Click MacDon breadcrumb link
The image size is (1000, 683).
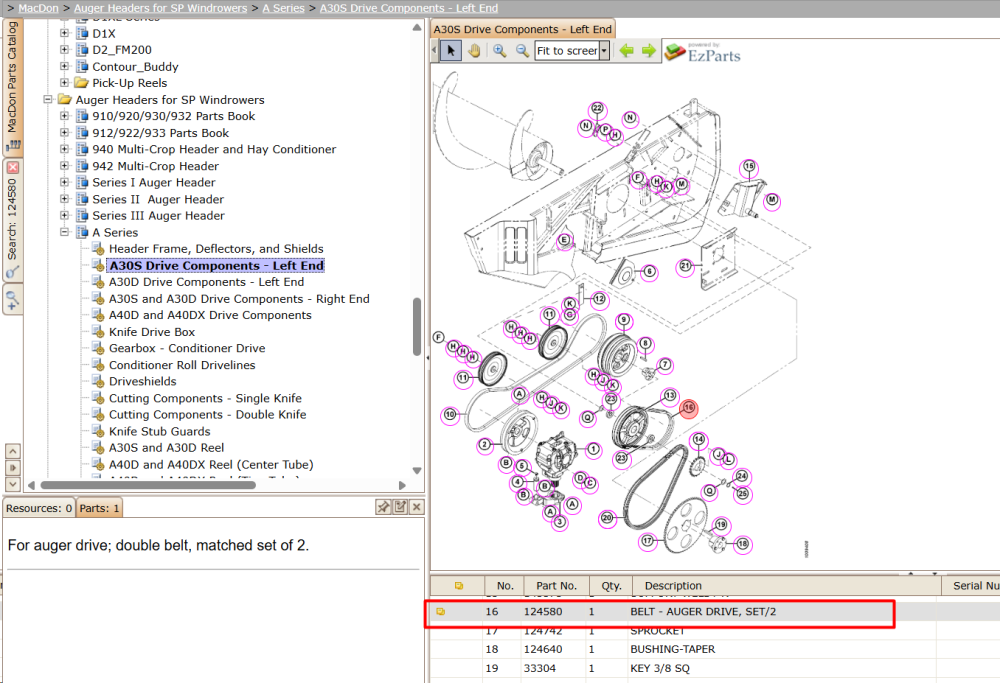(x=38, y=8)
